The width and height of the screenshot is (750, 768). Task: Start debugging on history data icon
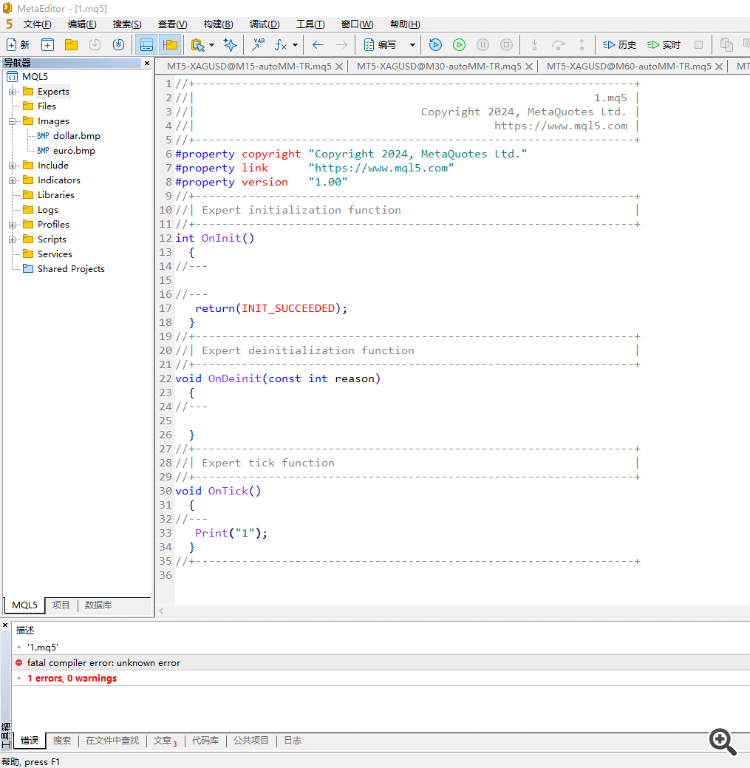pyautogui.click(x=435, y=45)
